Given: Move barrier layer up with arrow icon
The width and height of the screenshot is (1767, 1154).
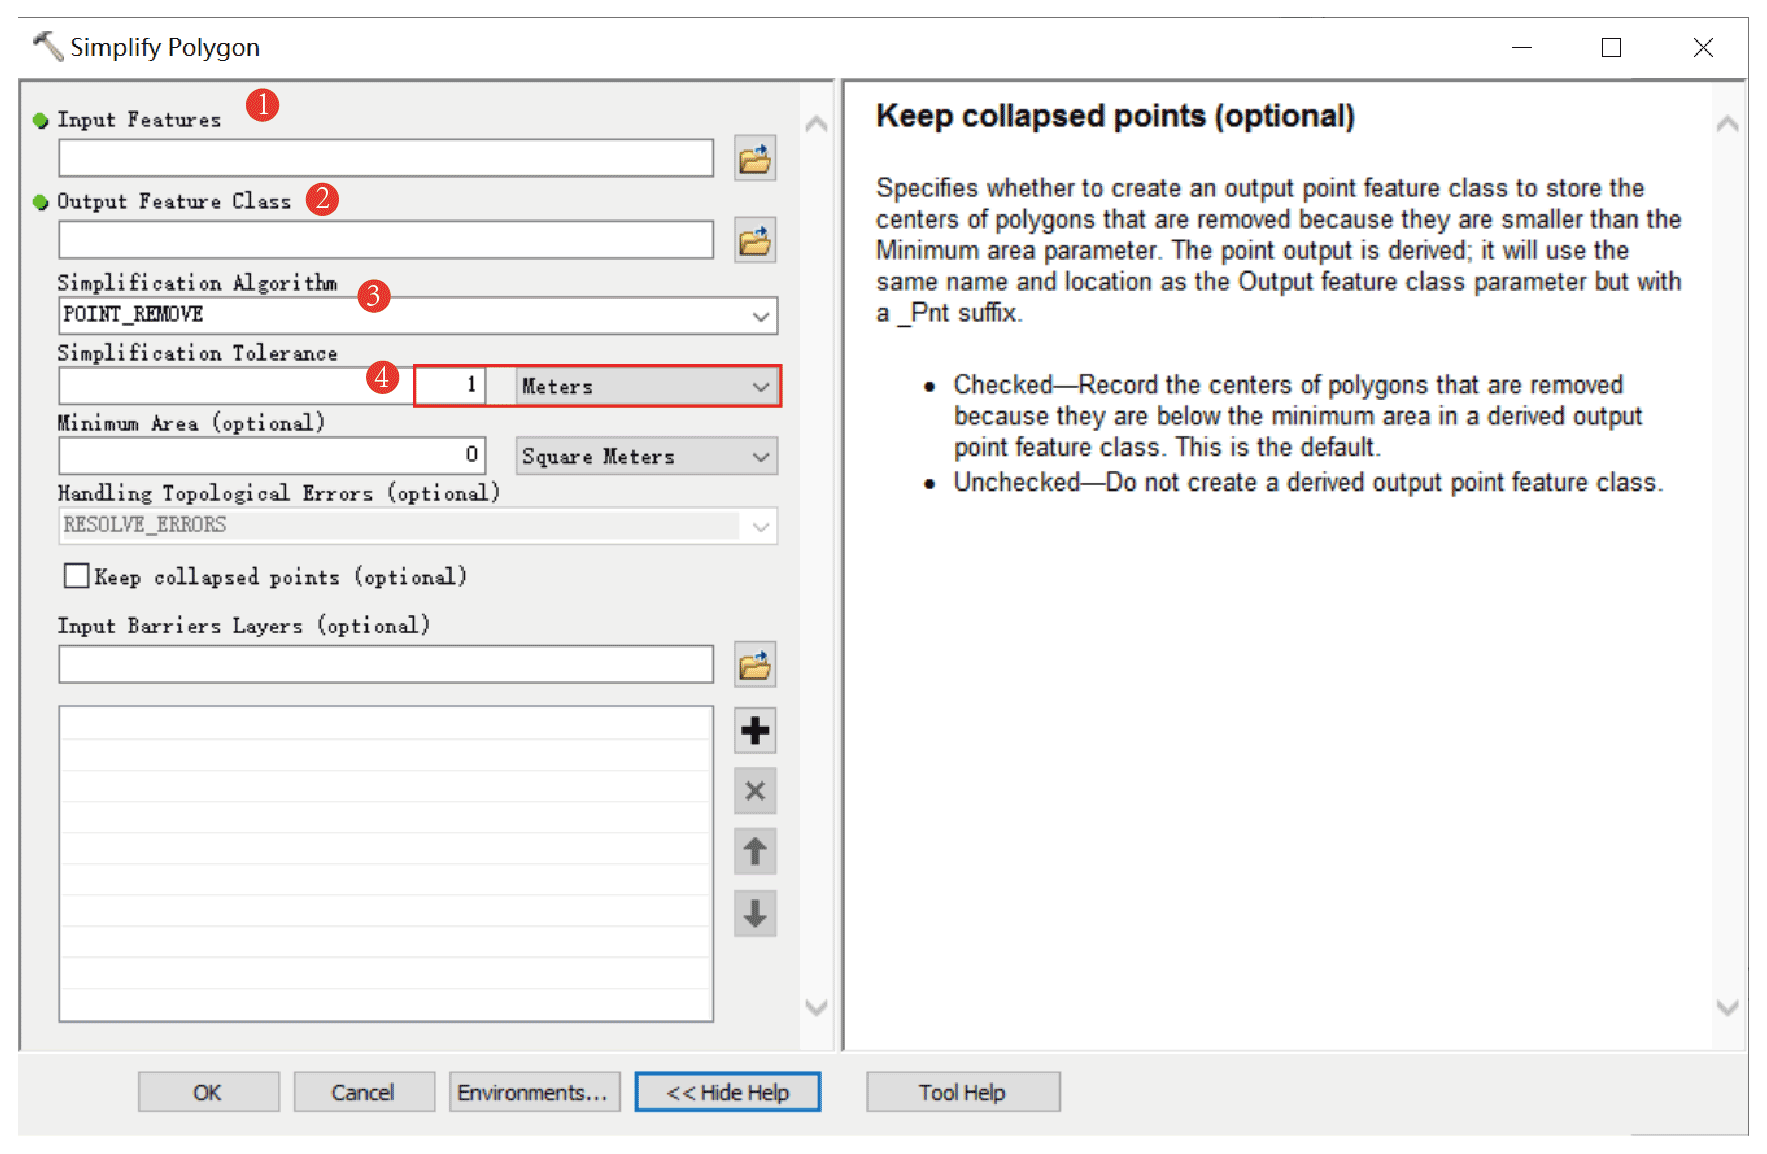Looking at the screenshot, I should click(x=754, y=852).
